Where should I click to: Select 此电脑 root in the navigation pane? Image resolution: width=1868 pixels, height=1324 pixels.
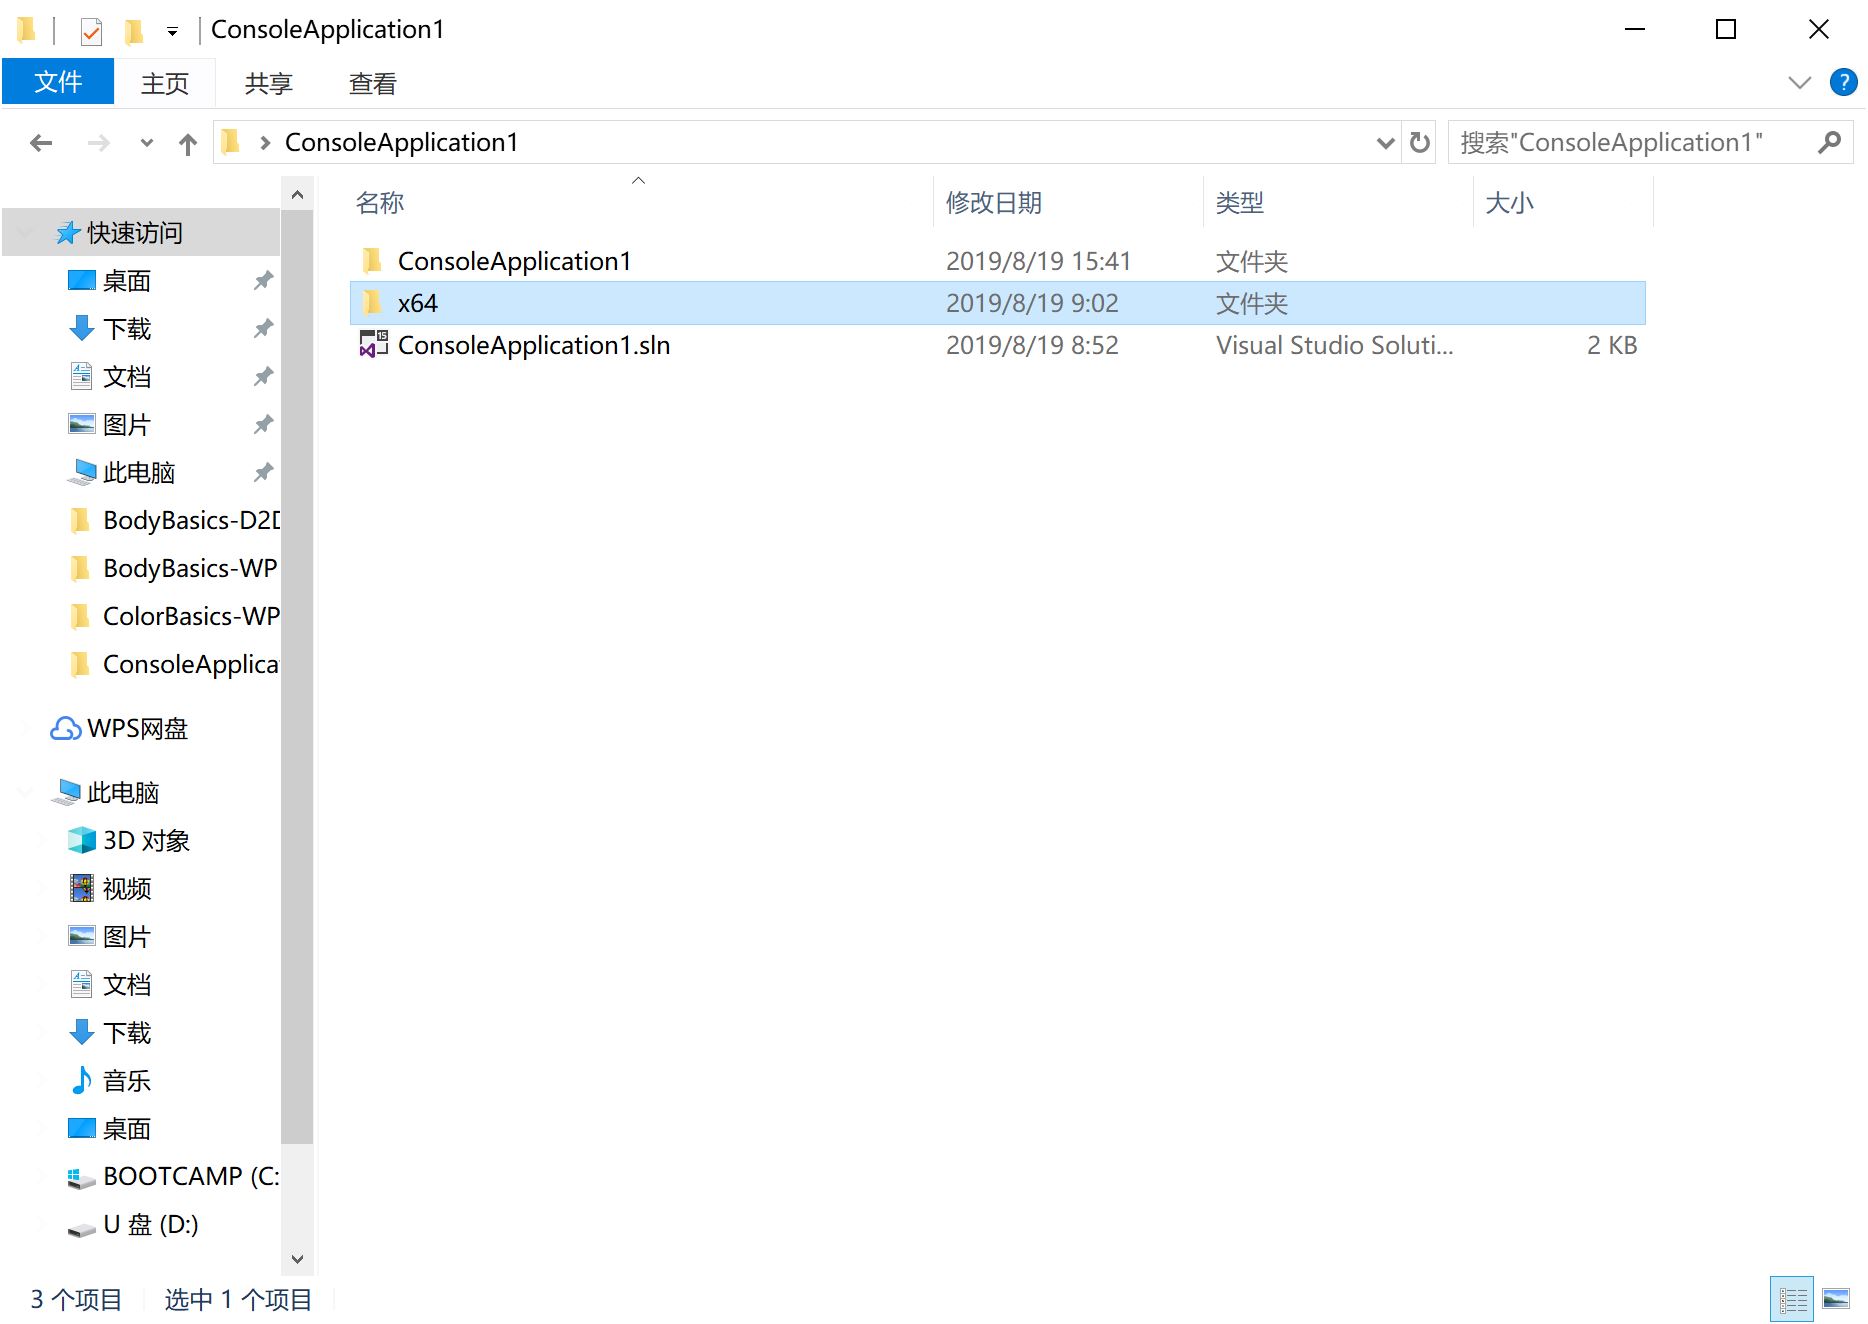coord(122,793)
